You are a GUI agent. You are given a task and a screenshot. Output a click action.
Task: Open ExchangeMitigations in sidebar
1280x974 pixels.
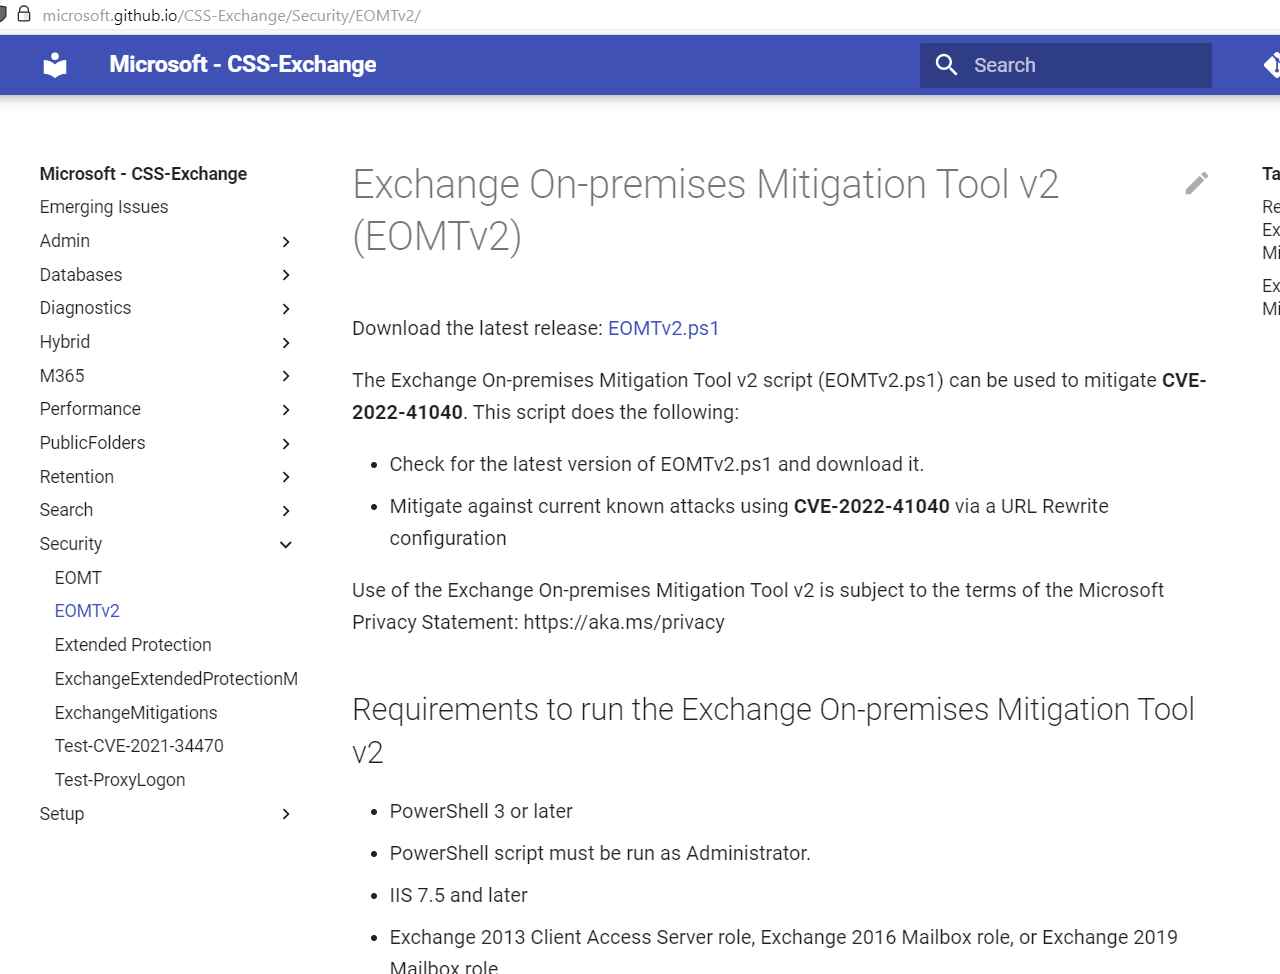tap(136, 713)
